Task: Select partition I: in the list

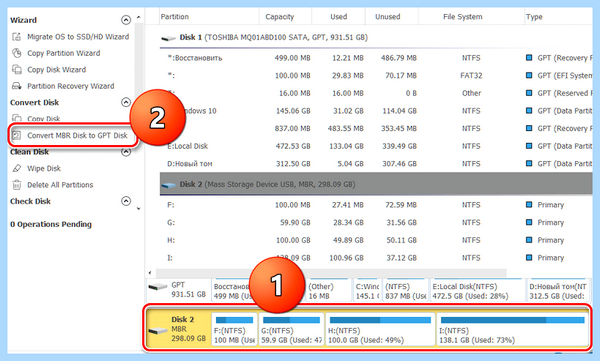Action: [x=376, y=258]
